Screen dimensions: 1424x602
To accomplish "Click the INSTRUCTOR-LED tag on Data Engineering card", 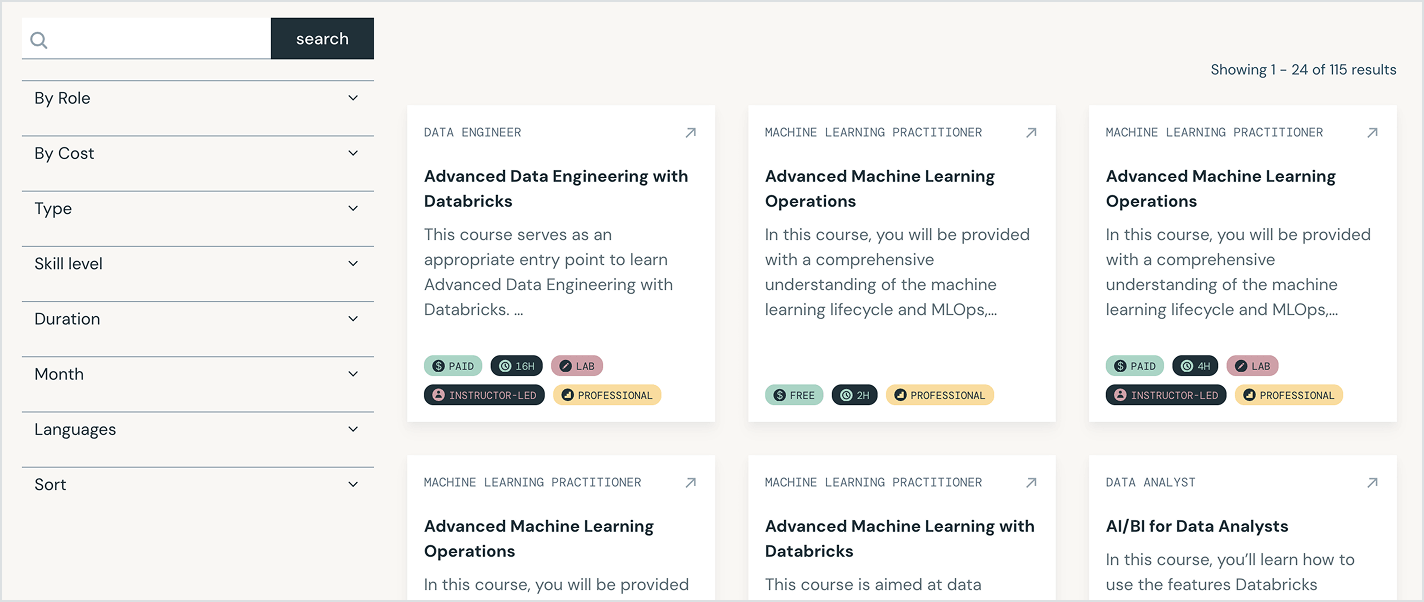I will [x=484, y=395].
